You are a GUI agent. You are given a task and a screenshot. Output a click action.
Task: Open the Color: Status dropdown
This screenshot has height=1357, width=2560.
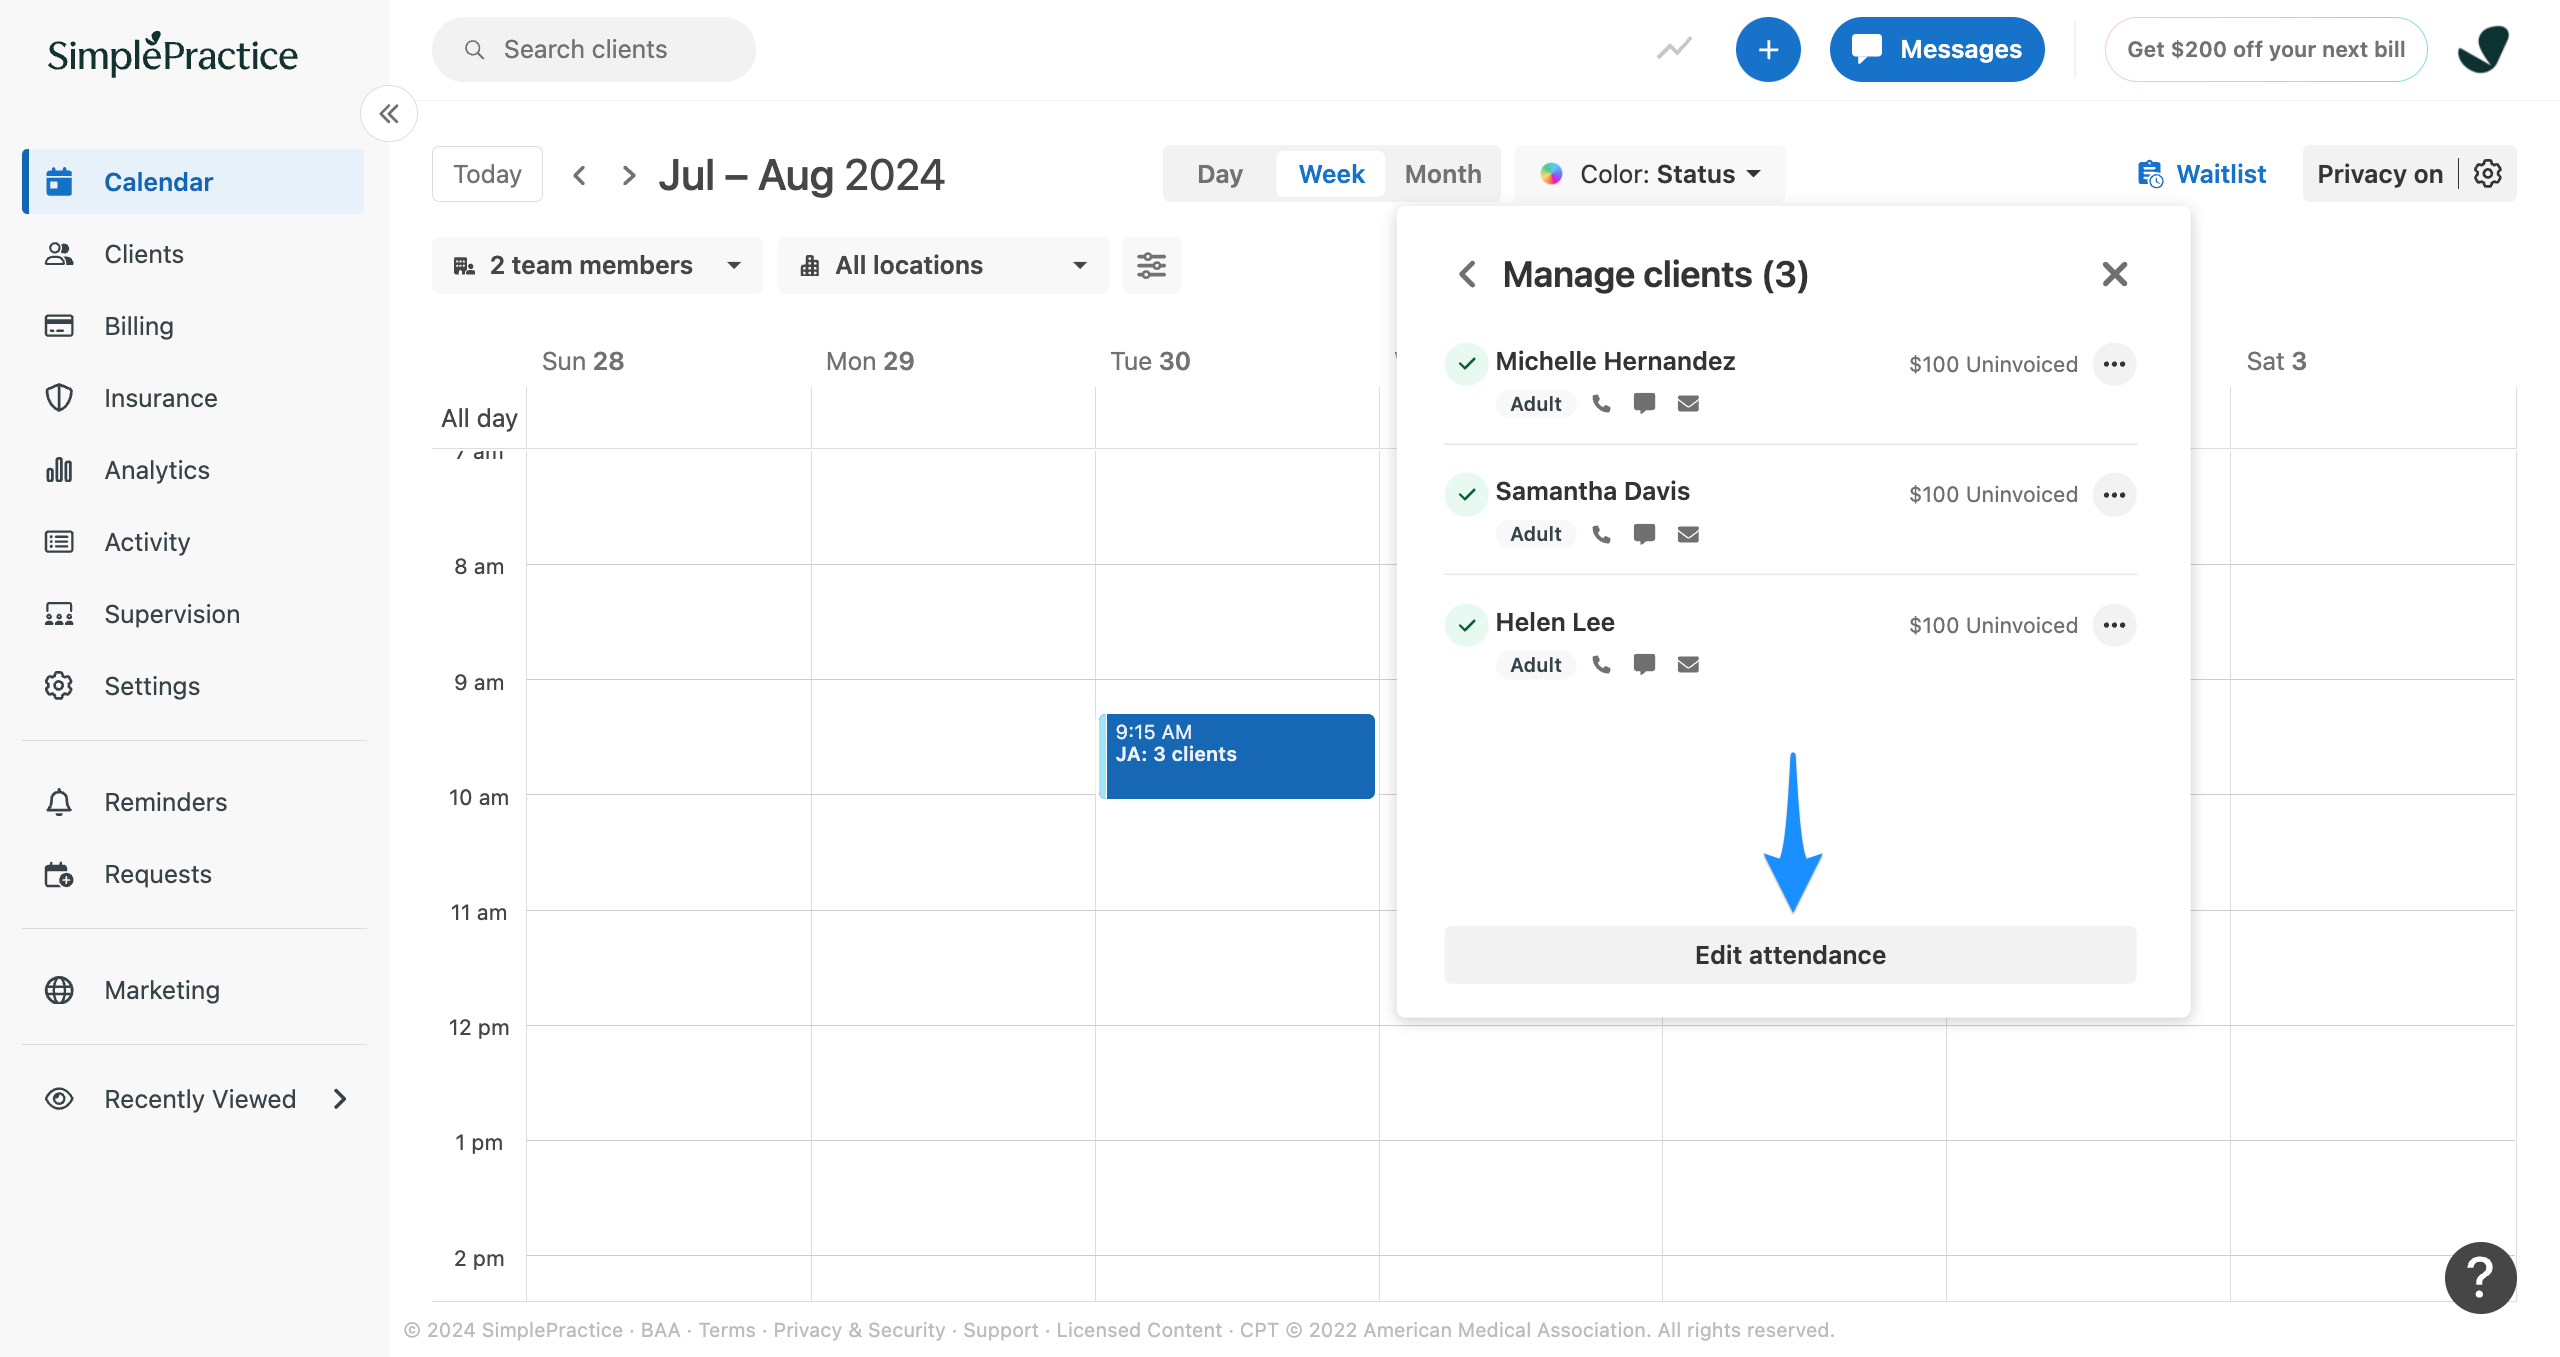pyautogui.click(x=1651, y=174)
